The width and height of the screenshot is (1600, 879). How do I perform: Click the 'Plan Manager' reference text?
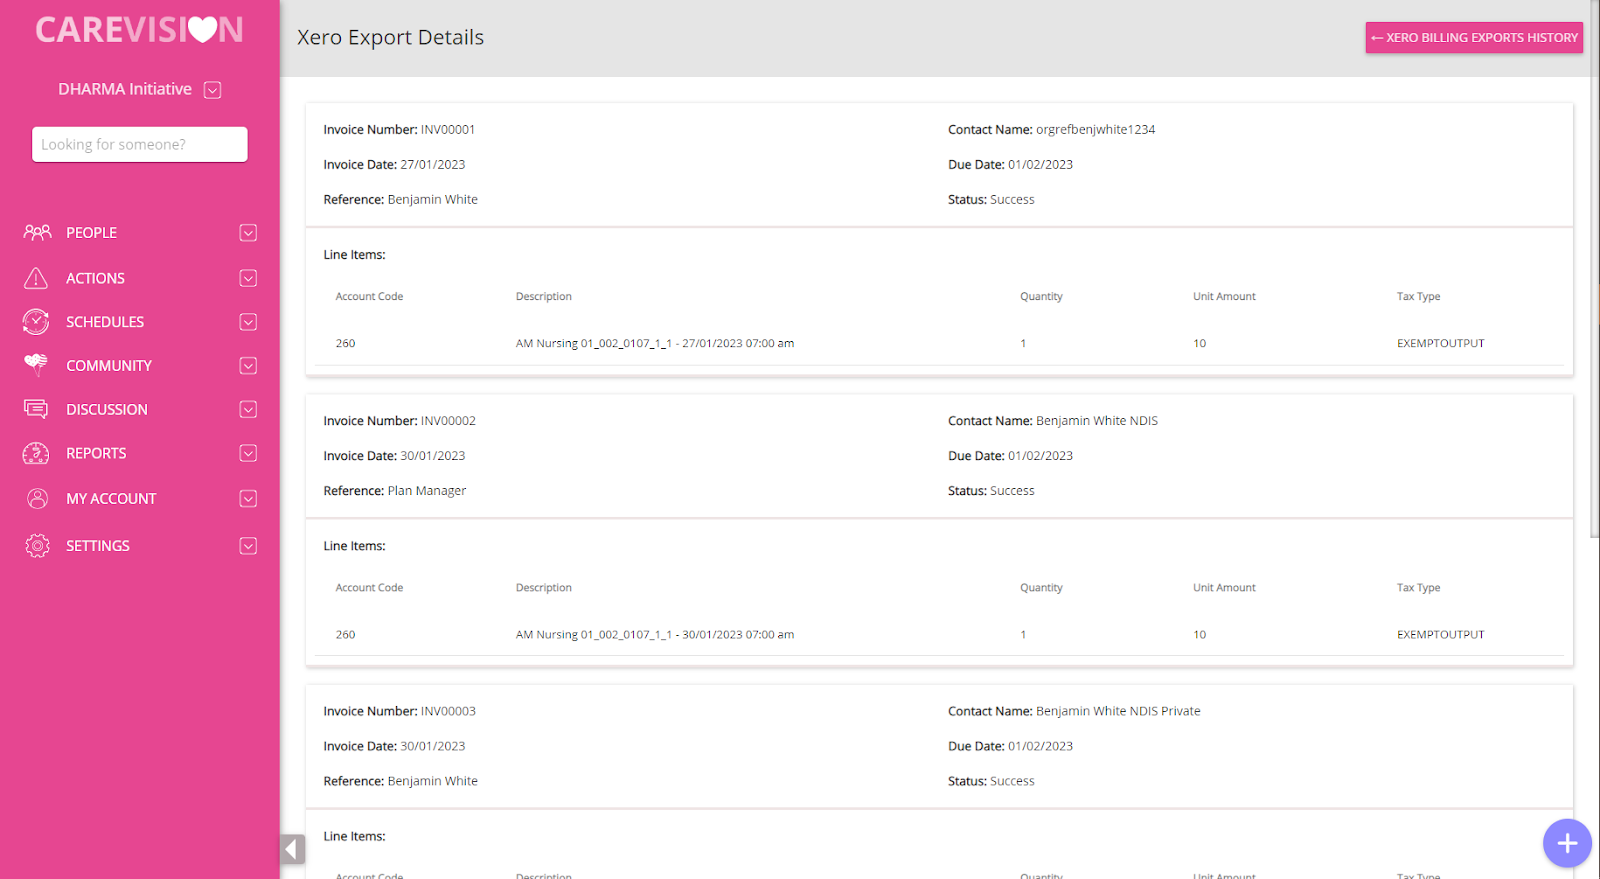(427, 491)
